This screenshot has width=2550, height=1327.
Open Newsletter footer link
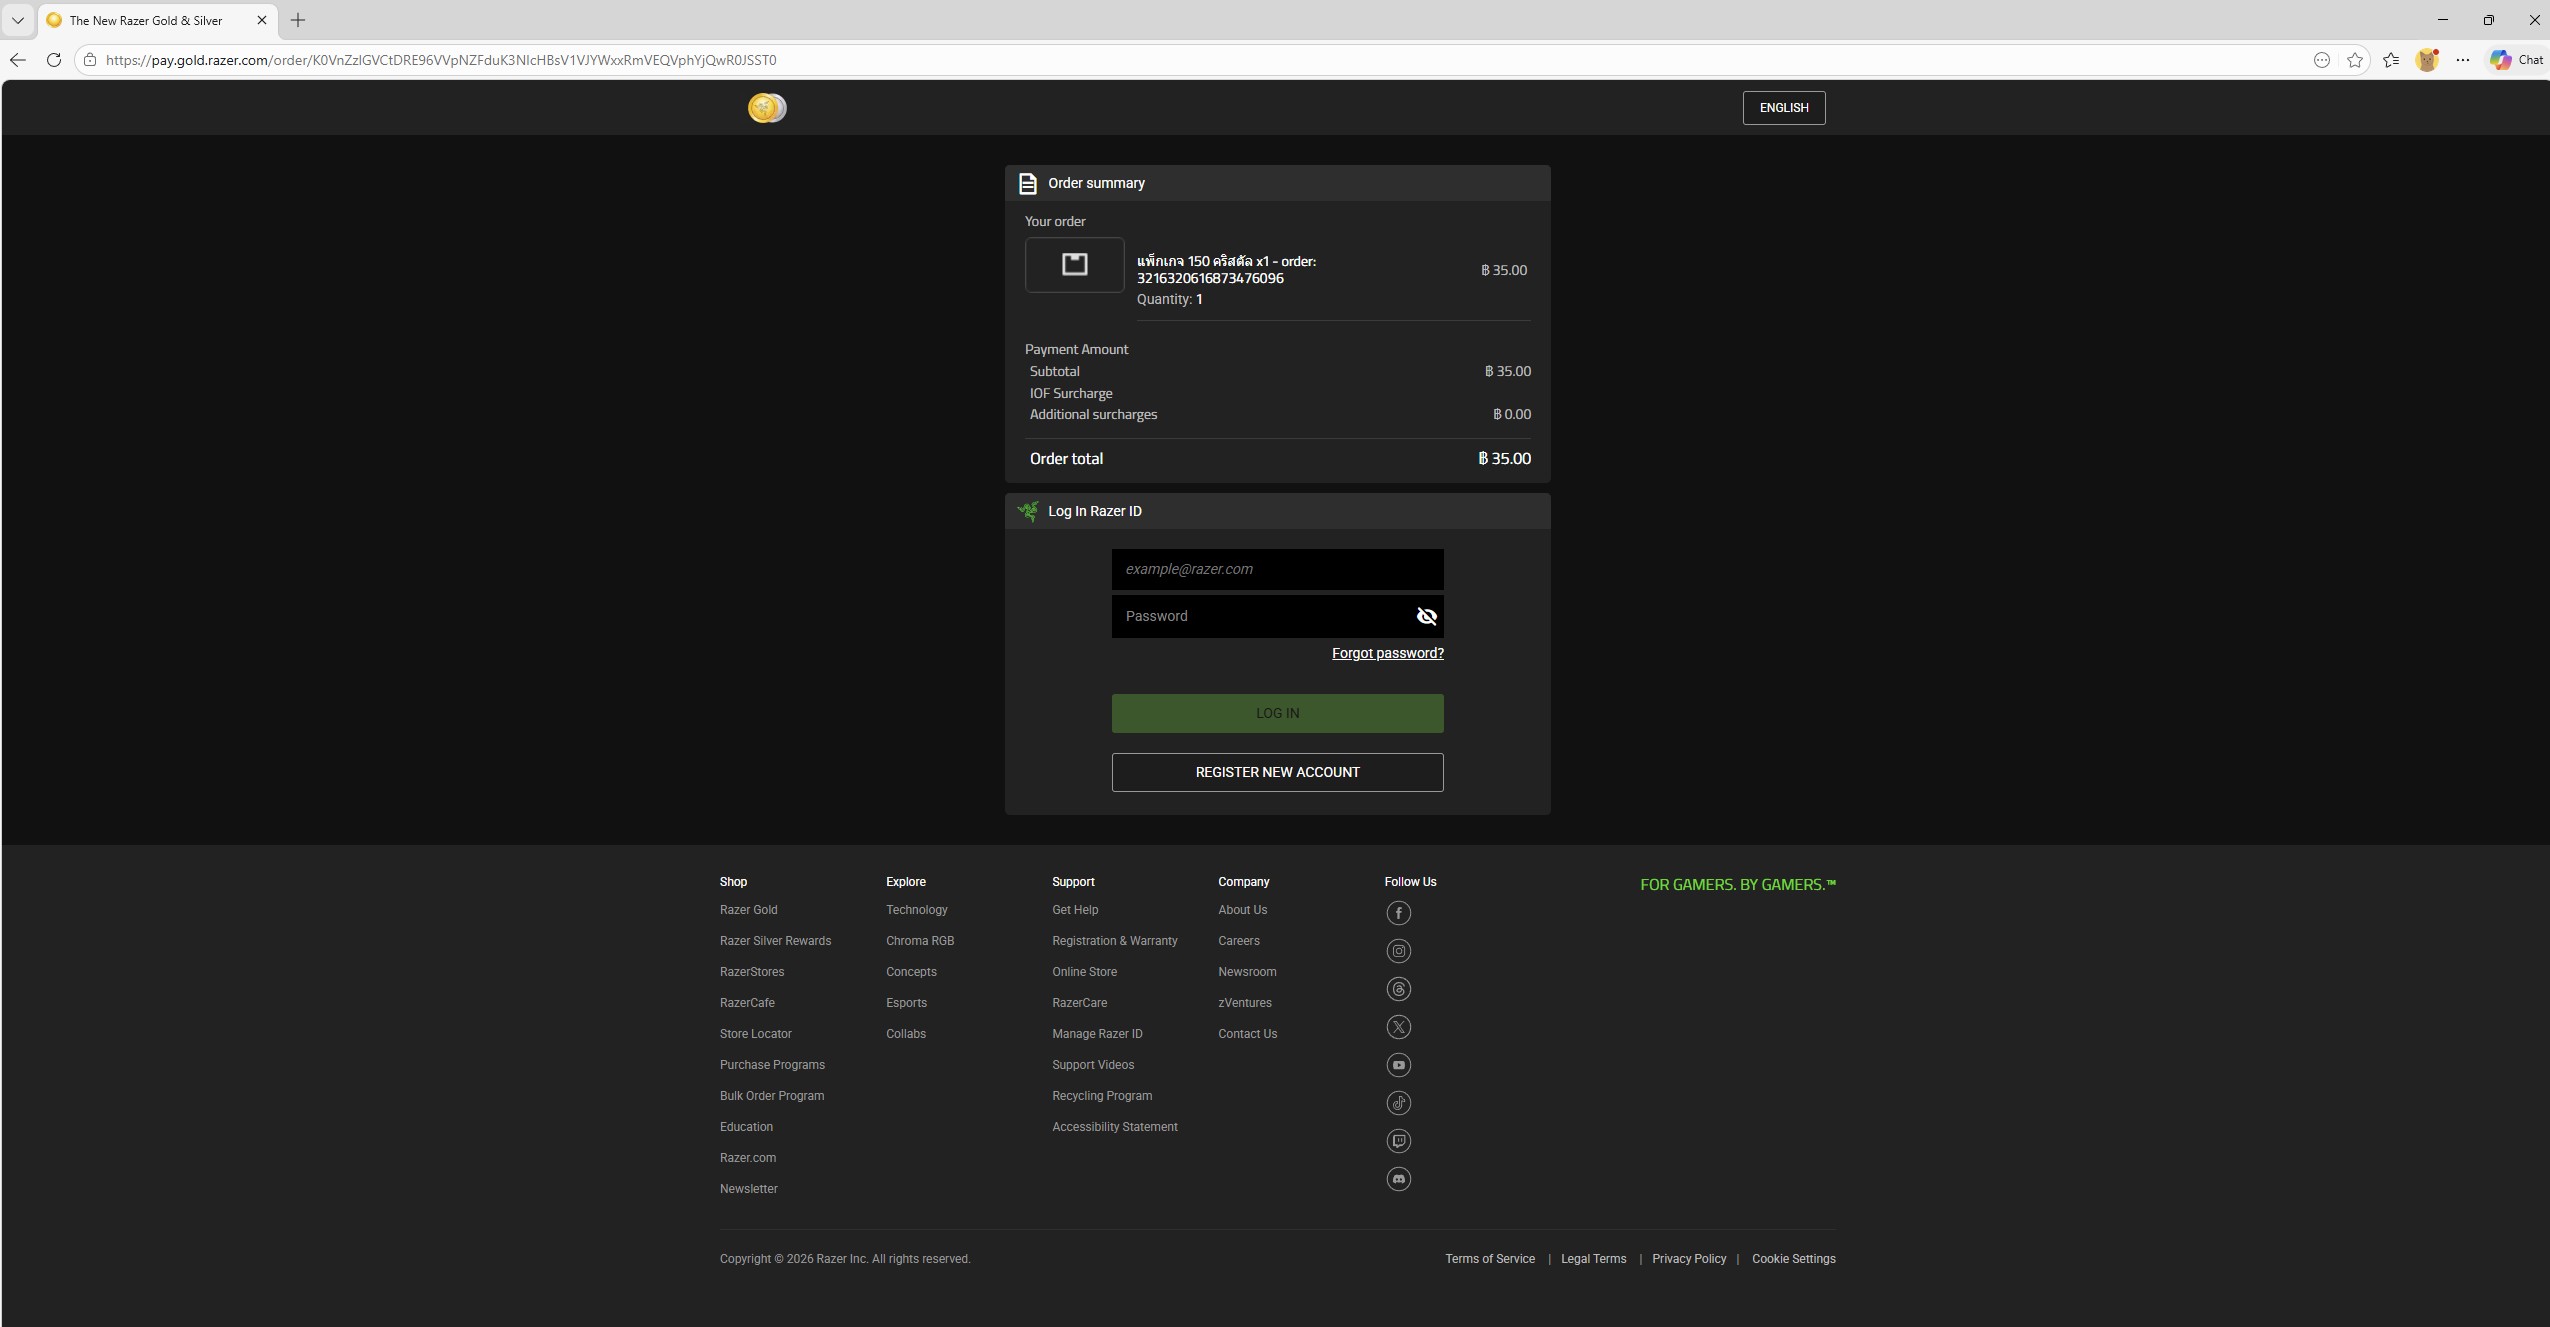tap(748, 1189)
